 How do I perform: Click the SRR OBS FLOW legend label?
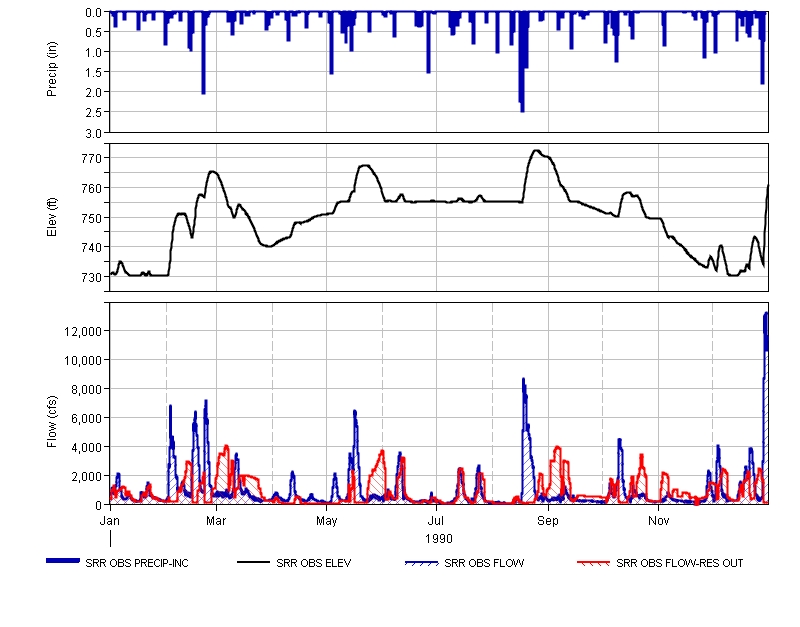[484, 563]
